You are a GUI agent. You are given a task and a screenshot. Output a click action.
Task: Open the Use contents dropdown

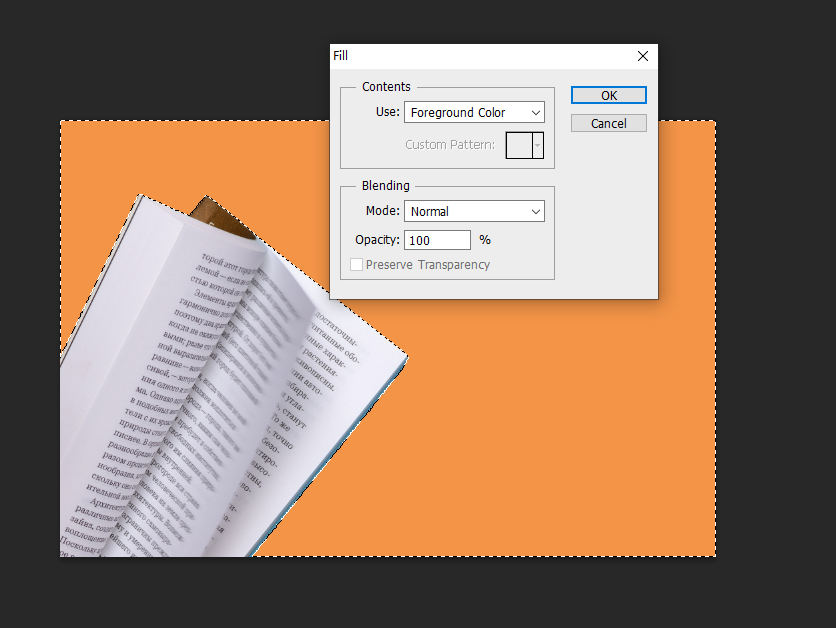(474, 112)
